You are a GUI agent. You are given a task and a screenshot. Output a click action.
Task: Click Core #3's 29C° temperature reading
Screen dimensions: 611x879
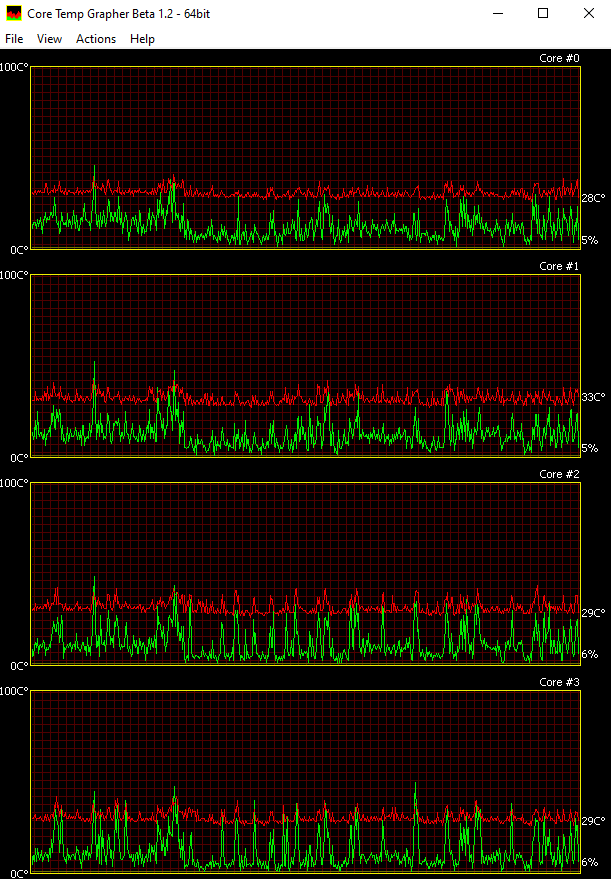(x=593, y=821)
